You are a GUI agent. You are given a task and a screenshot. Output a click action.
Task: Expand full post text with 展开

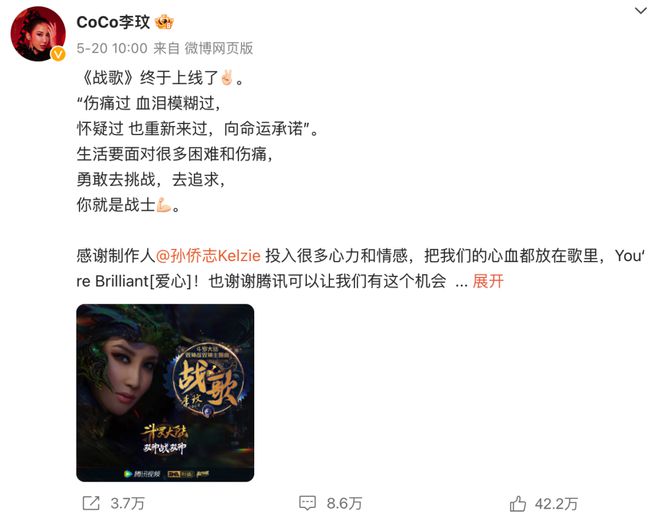click(488, 281)
